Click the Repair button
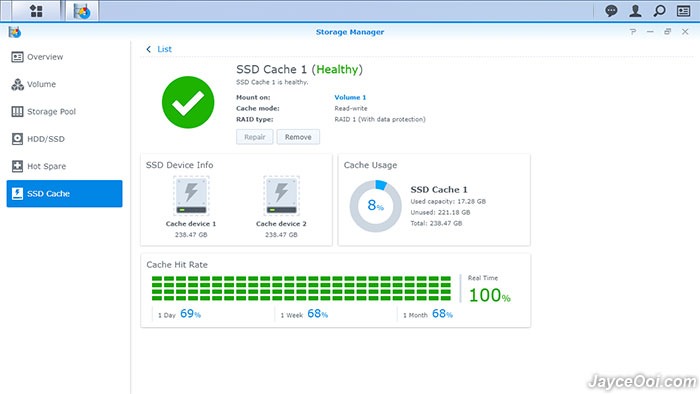 [x=255, y=137]
